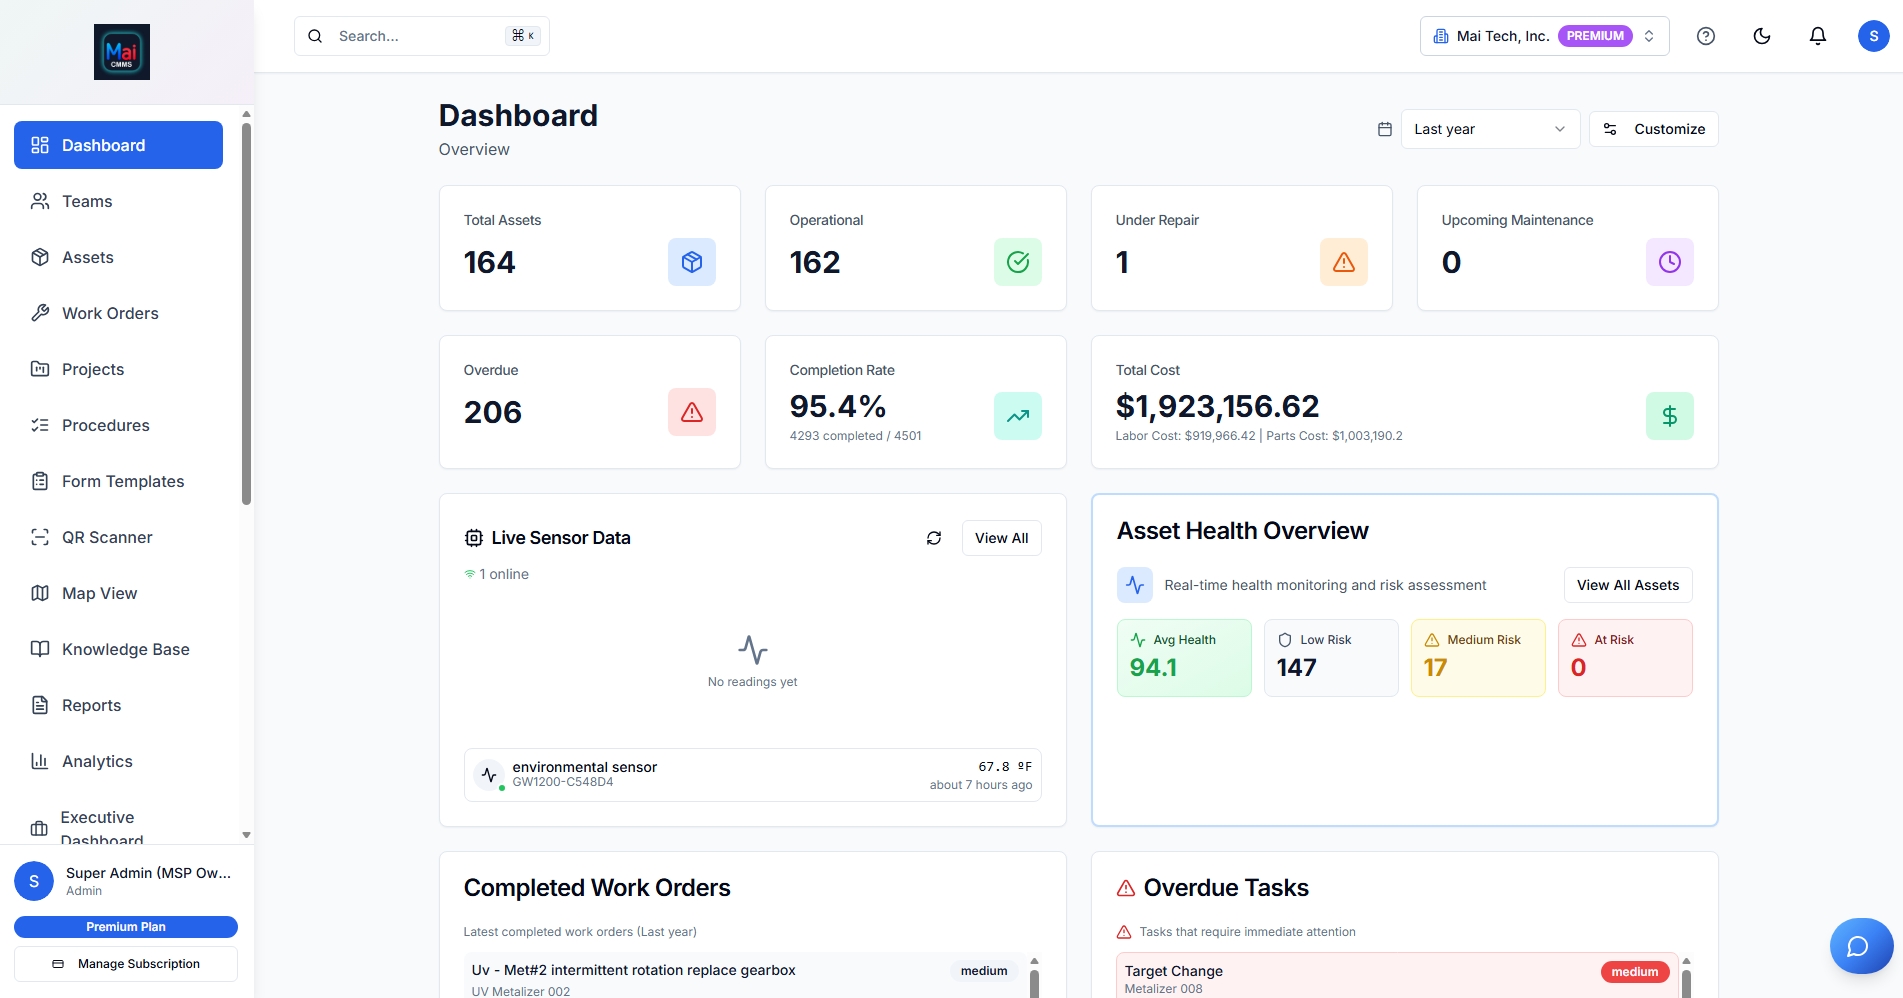Open Manage Subscription settings
This screenshot has height=998, width=1903.
(x=126, y=963)
